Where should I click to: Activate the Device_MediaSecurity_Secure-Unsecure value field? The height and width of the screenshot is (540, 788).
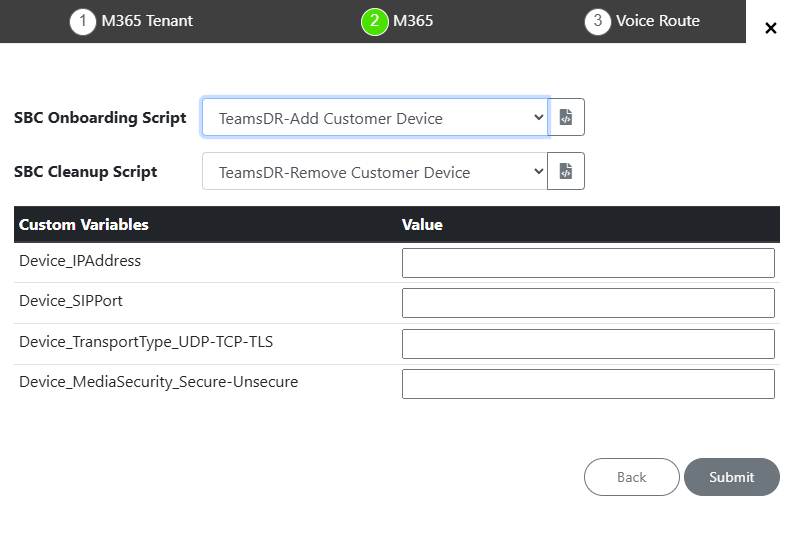tap(588, 384)
